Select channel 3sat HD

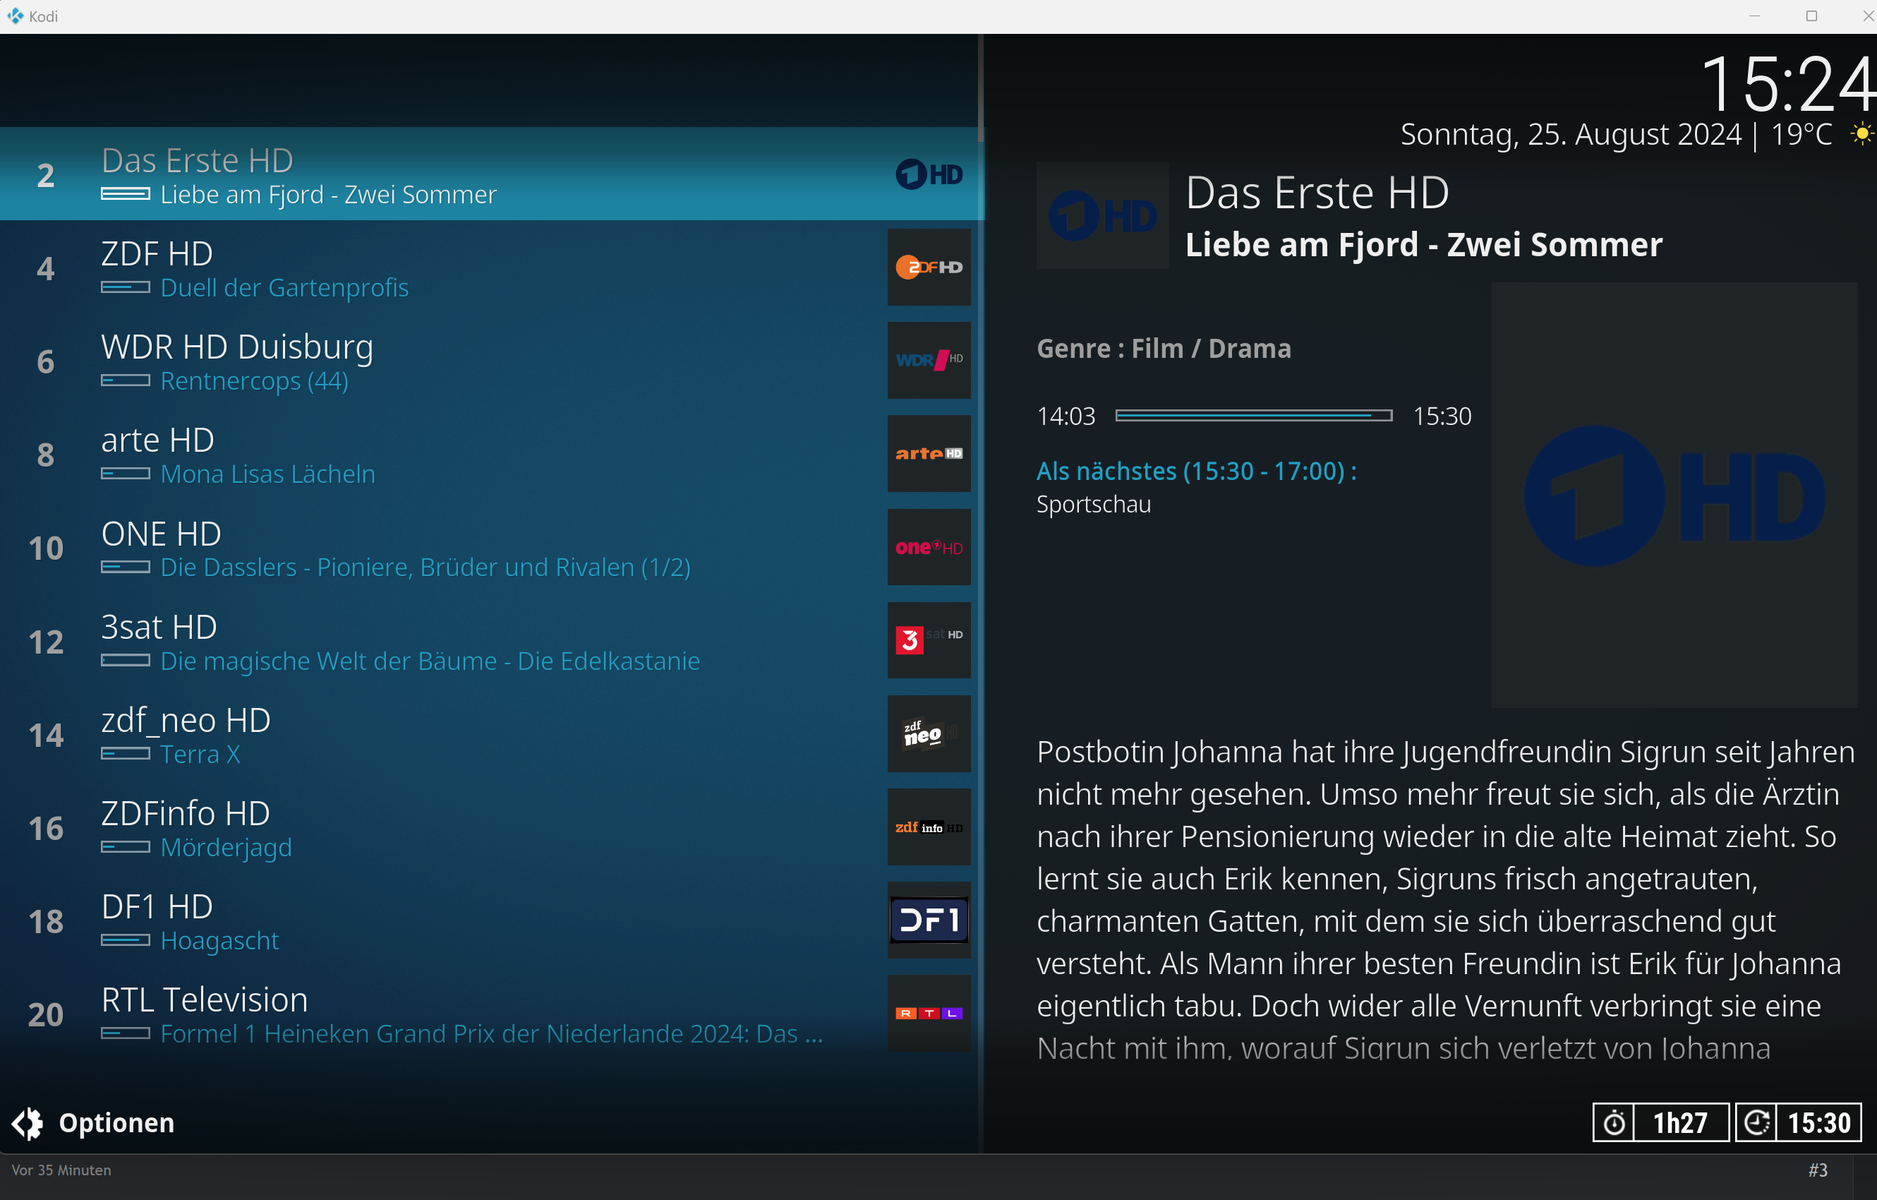coord(490,641)
